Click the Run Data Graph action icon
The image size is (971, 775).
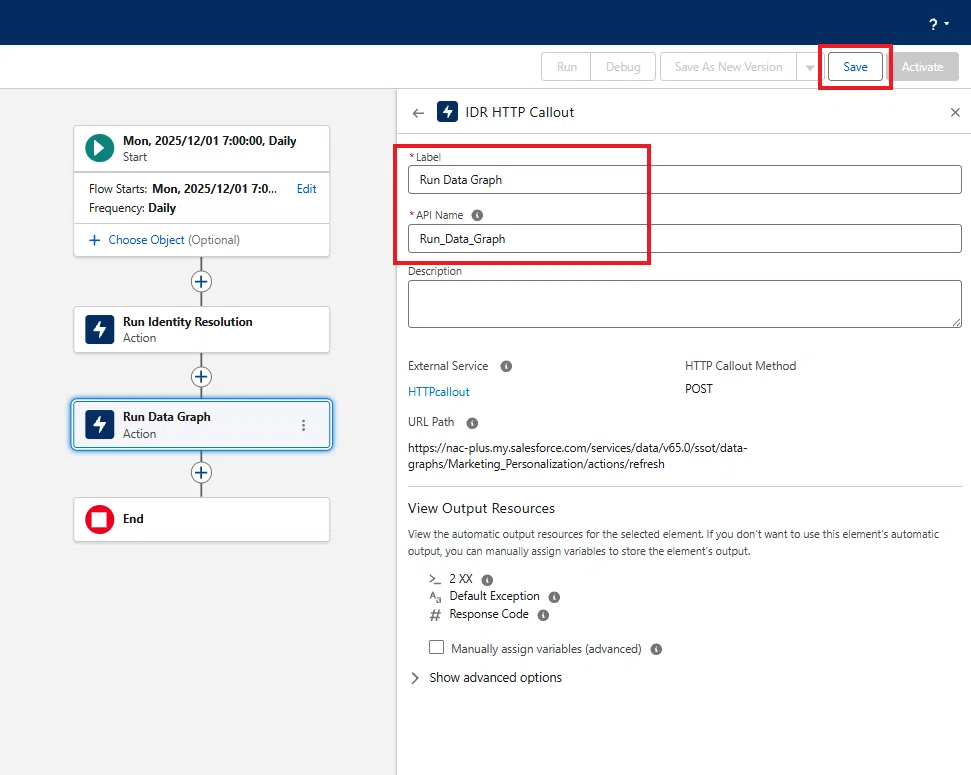tap(100, 424)
